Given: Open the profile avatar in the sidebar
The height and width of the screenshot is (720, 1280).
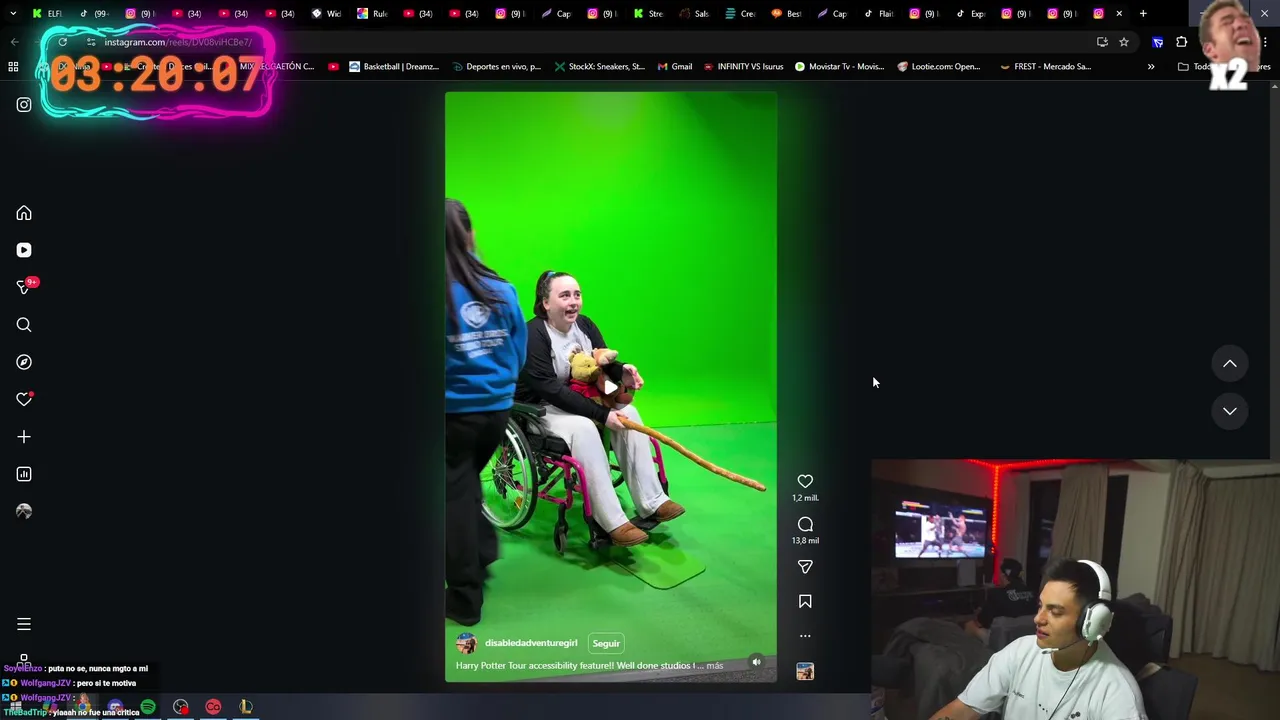Looking at the screenshot, I should pyautogui.click(x=24, y=511).
